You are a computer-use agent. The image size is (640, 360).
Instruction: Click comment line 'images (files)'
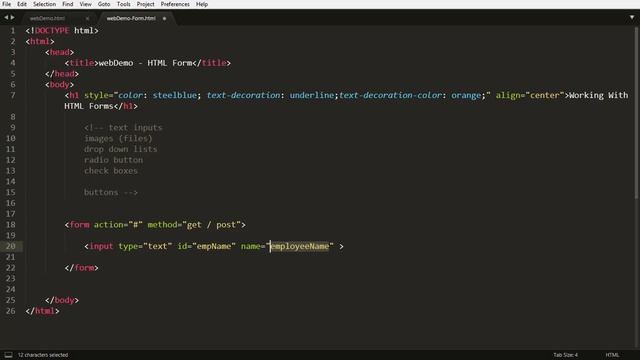(118, 138)
